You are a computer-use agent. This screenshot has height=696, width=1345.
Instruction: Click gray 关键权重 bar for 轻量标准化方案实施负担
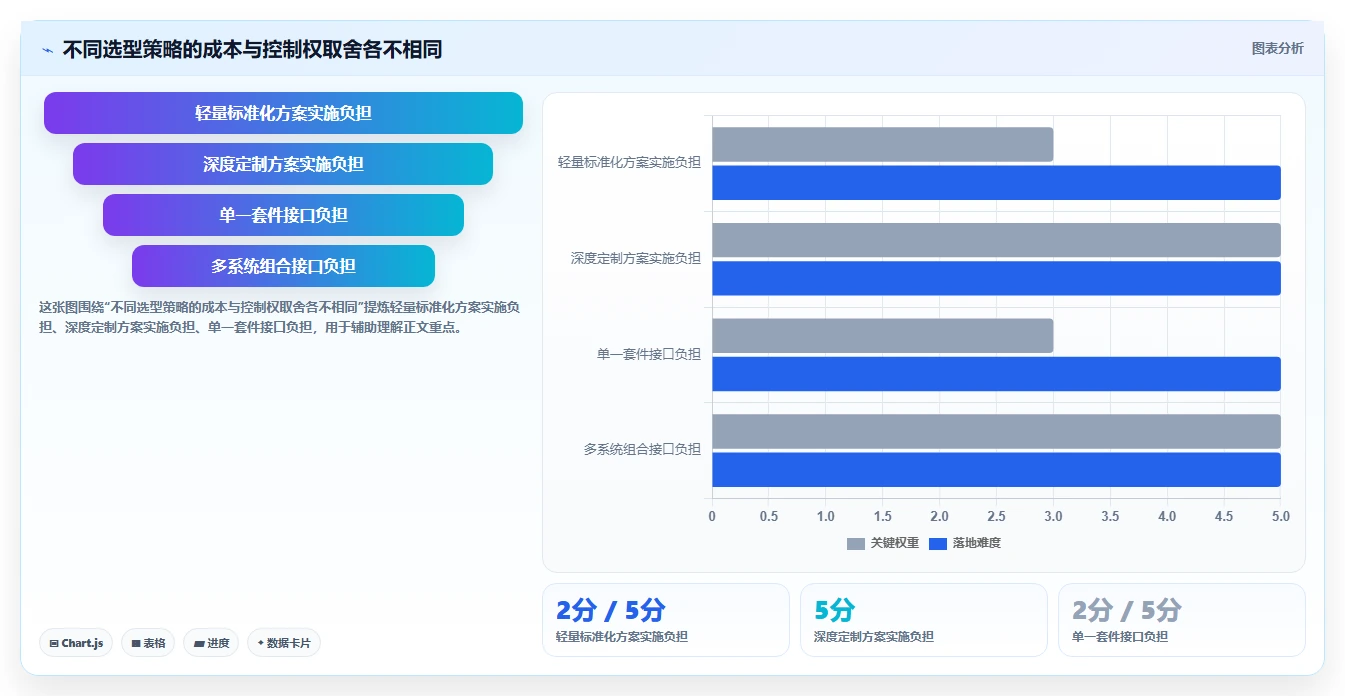(882, 144)
